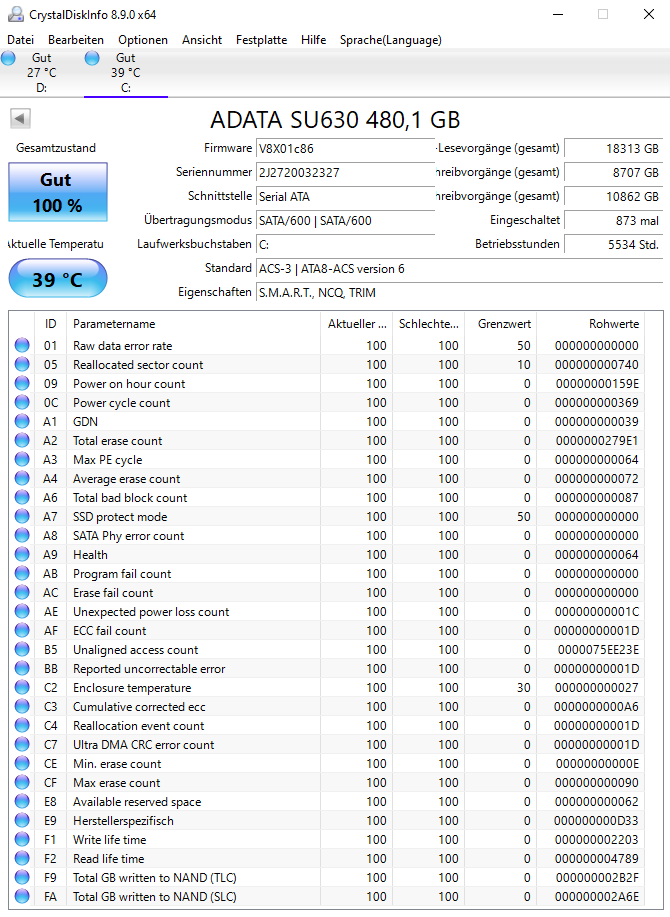Click the Übertragungsmodus field SATA/600

coord(346,220)
